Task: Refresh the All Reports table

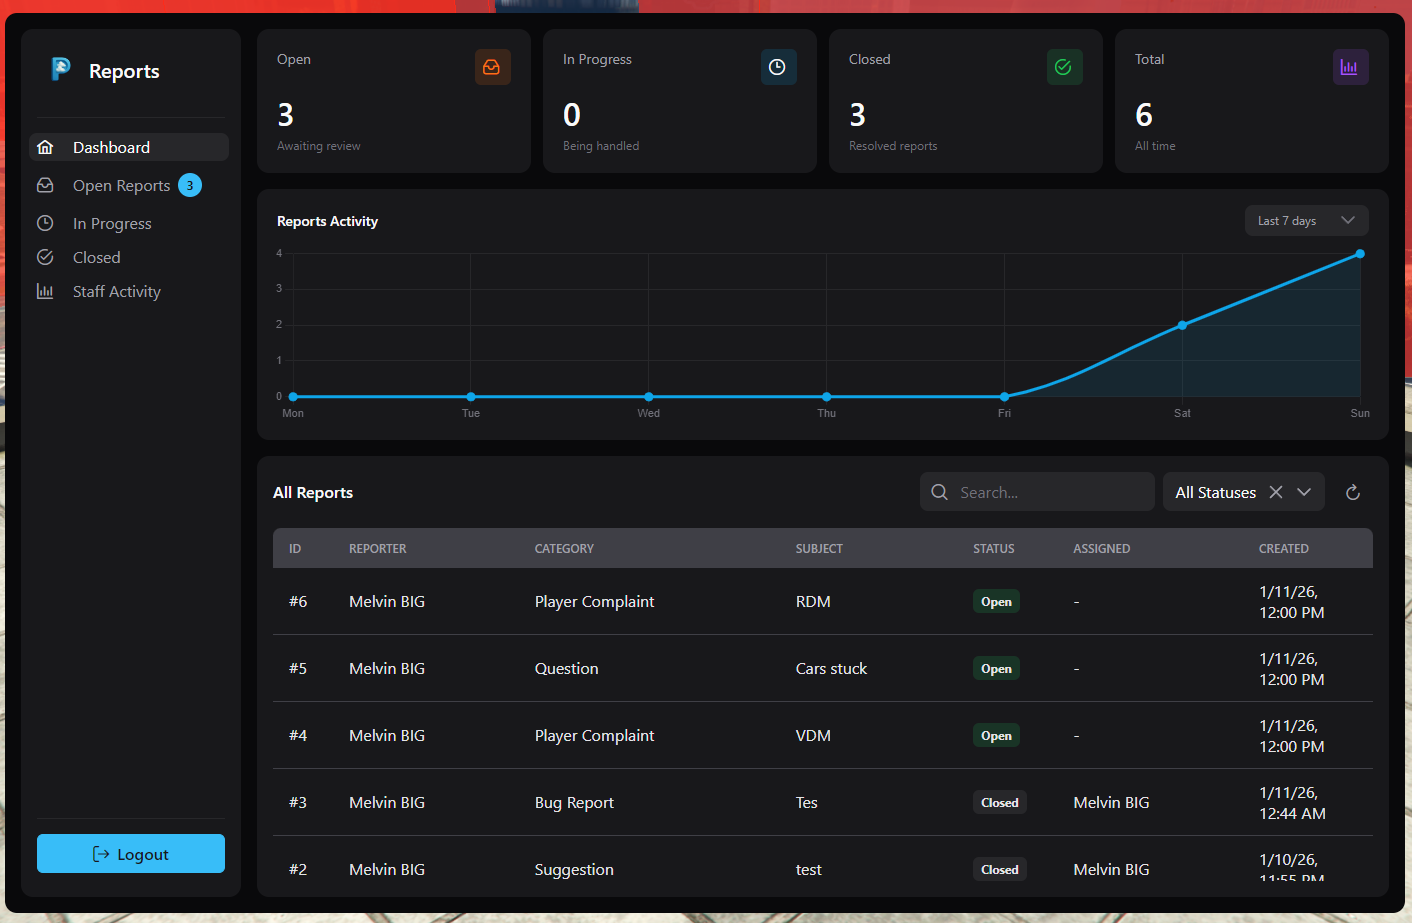Action: coord(1353,492)
